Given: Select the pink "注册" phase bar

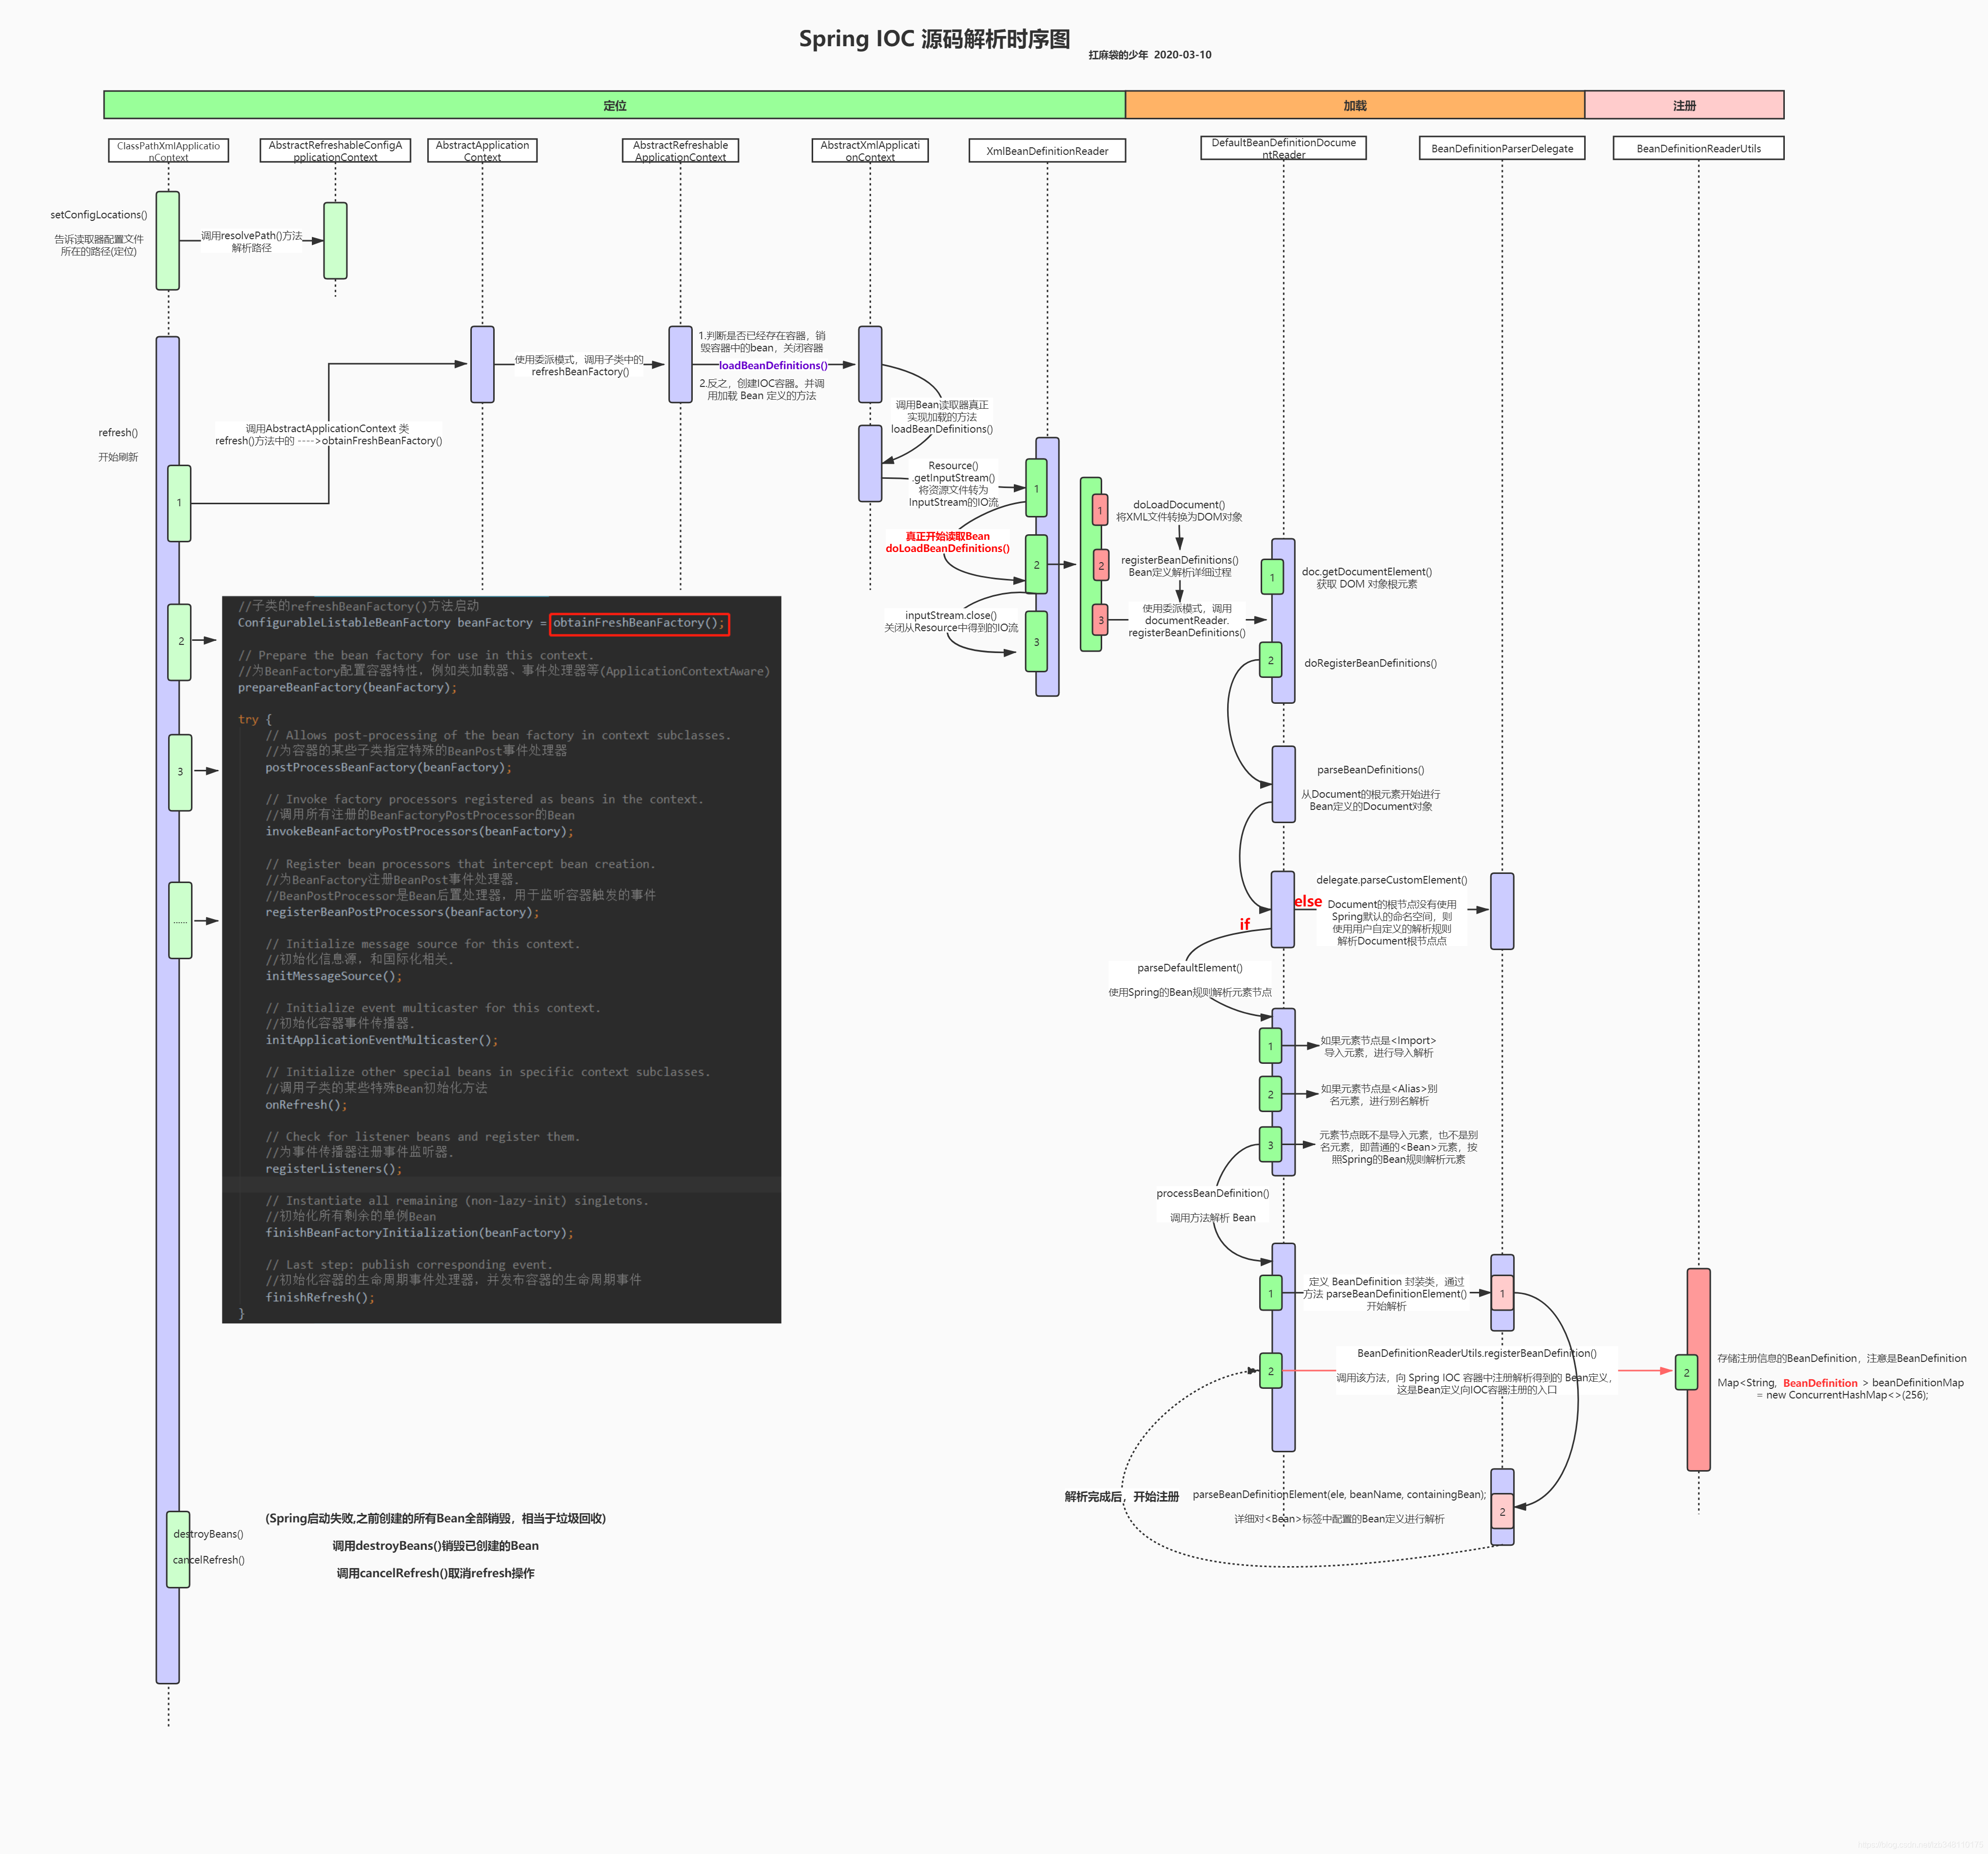Looking at the screenshot, I should (x=1684, y=105).
